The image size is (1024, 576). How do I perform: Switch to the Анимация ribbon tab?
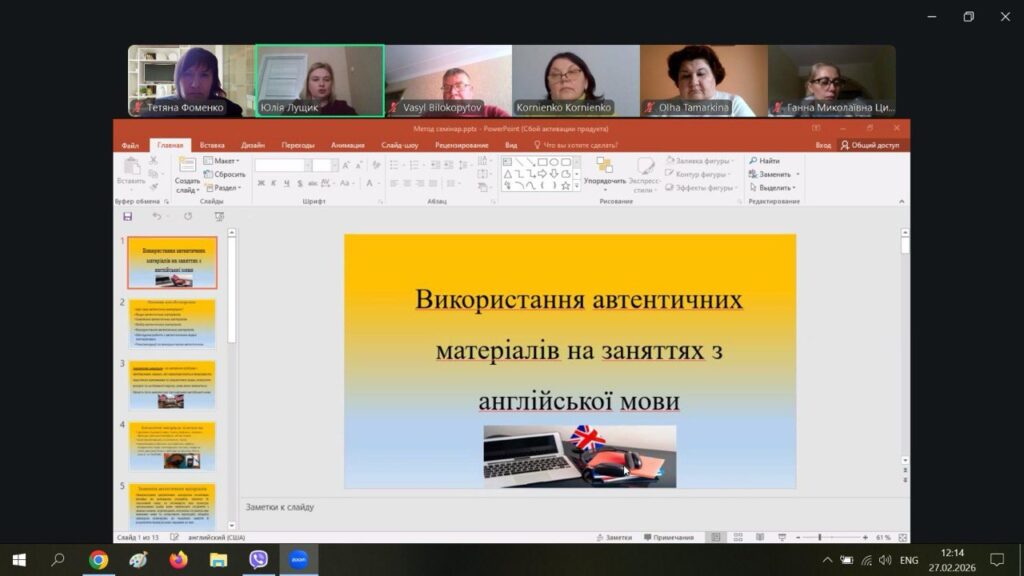(x=347, y=145)
